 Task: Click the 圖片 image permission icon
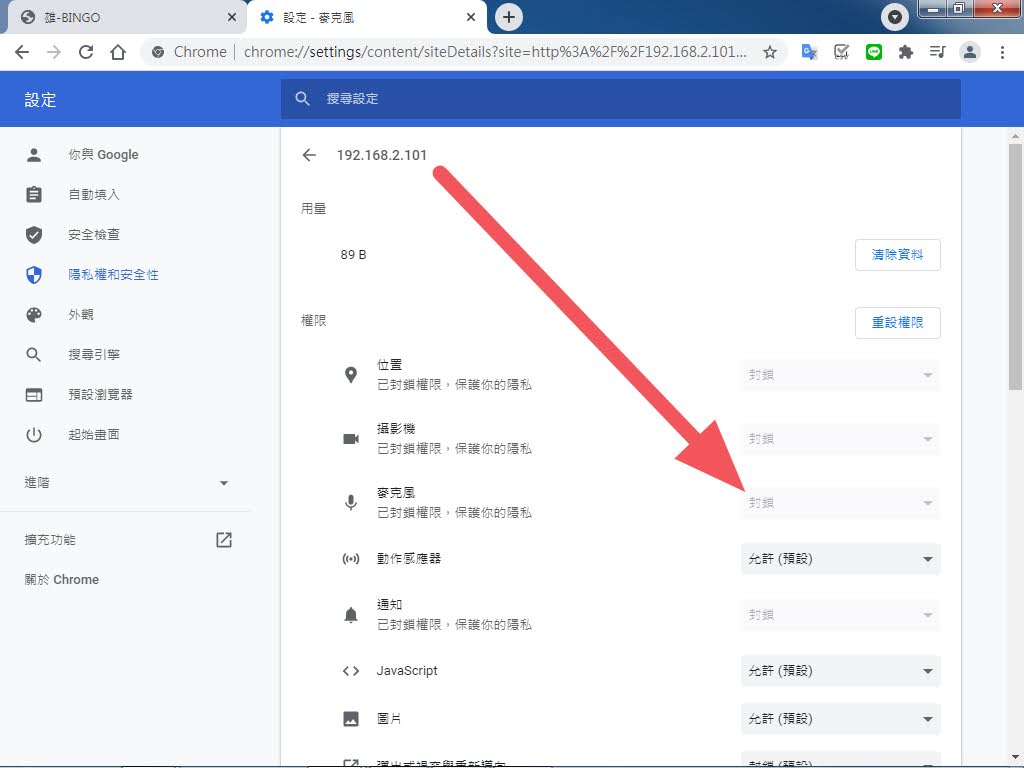pyautogui.click(x=351, y=718)
